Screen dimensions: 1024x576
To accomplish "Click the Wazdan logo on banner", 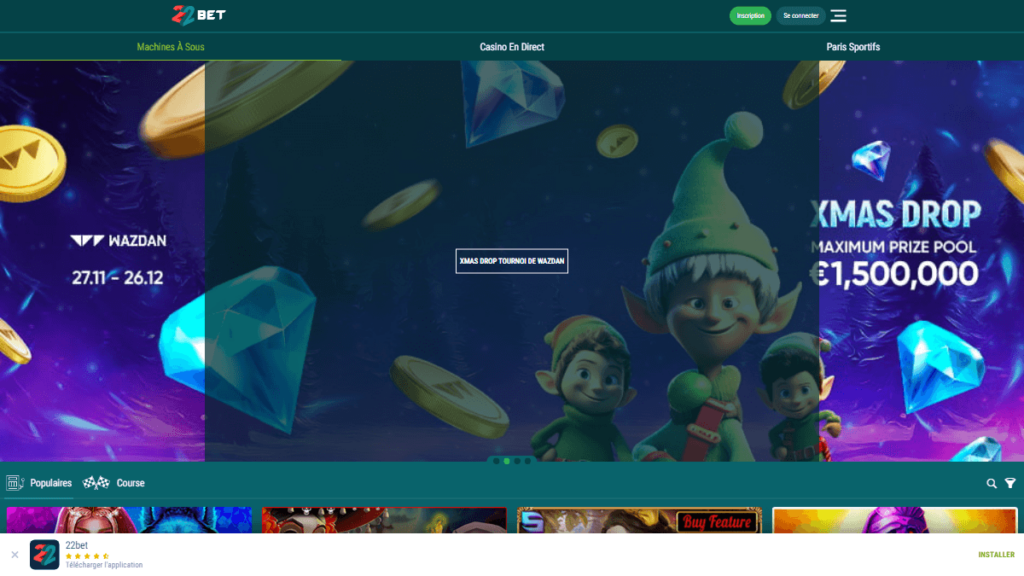I will tap(118, 240).
